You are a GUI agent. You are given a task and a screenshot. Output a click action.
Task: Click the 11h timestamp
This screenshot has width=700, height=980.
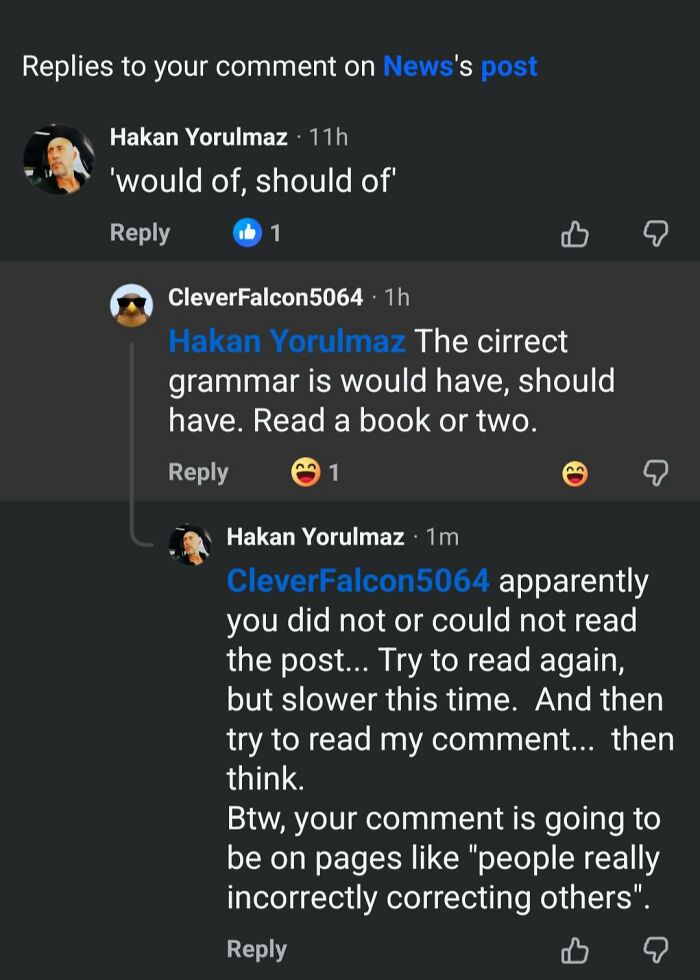[330, 137]
